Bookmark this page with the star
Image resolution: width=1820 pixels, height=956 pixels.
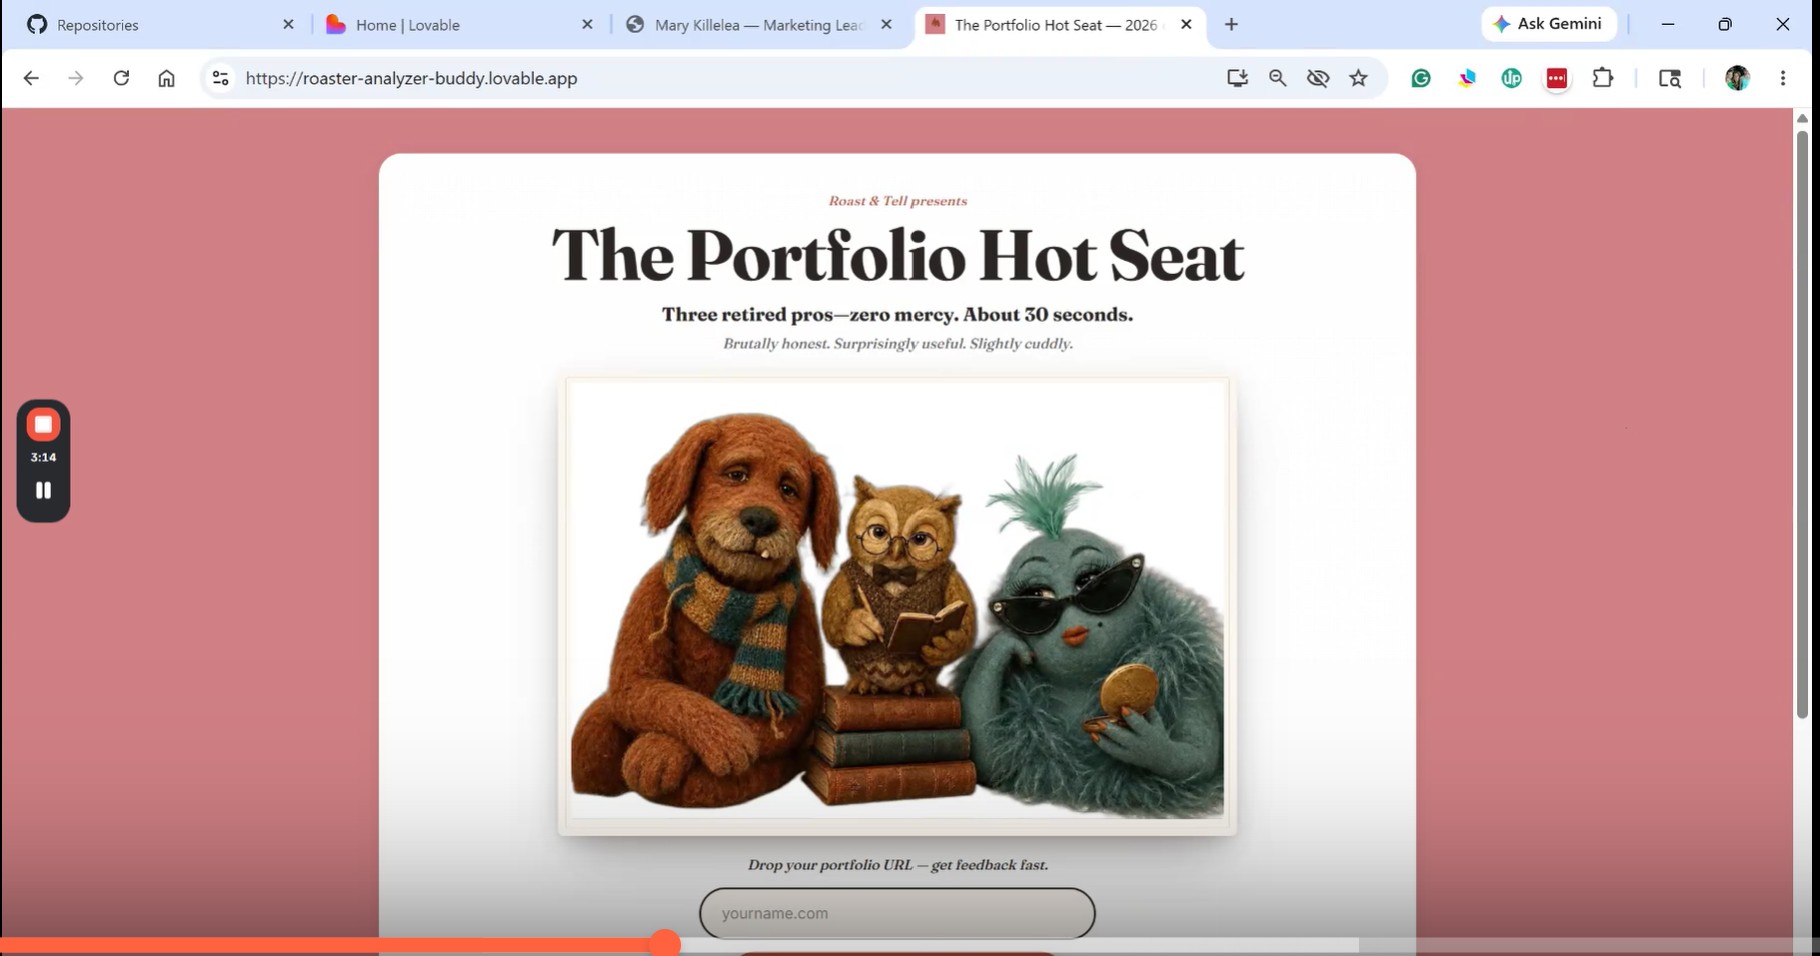[1358, 78]
